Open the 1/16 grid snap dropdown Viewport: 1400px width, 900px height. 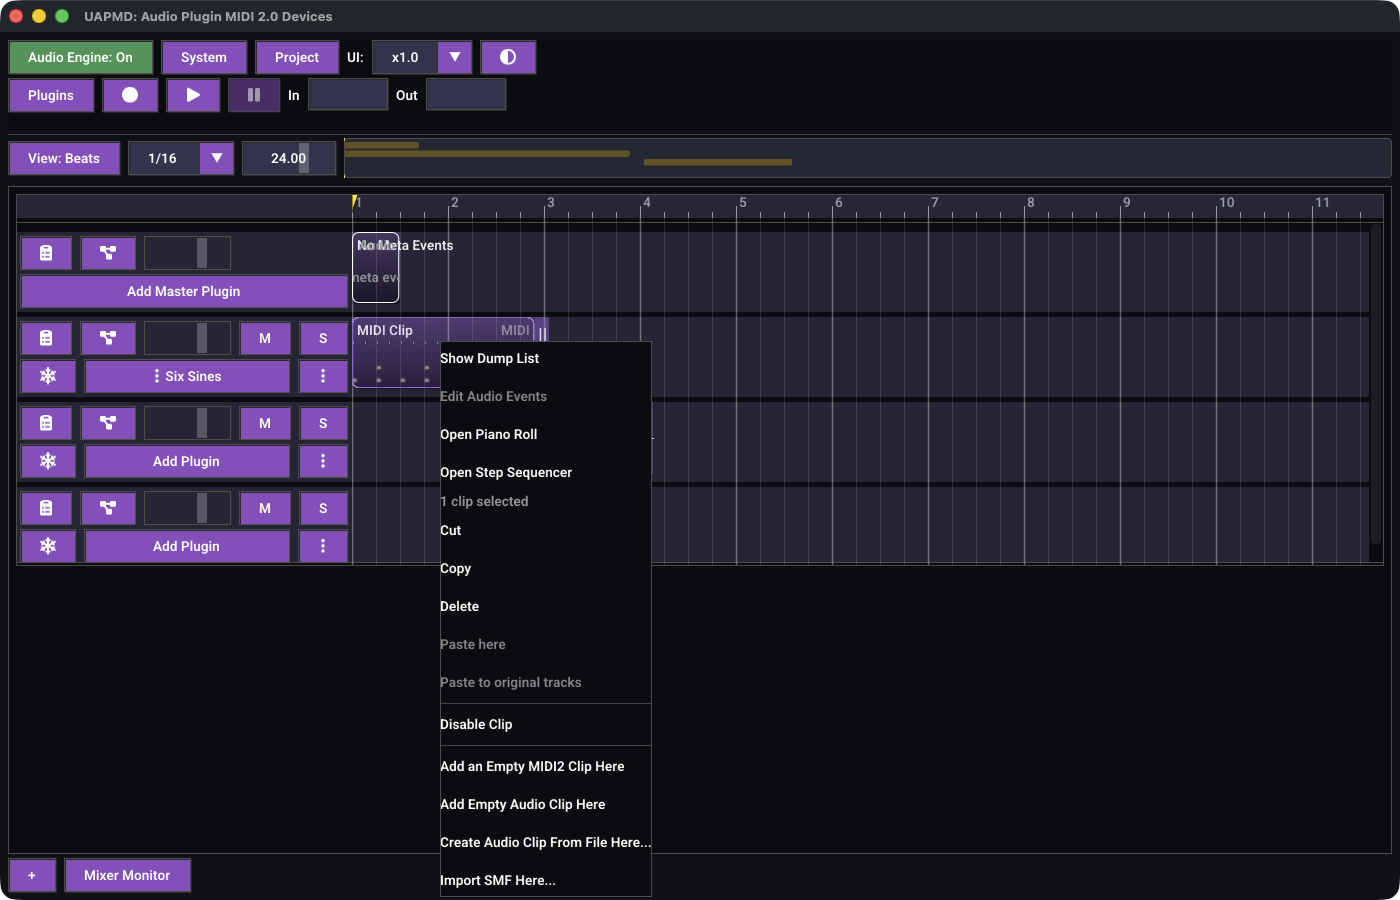click(181, 158)
